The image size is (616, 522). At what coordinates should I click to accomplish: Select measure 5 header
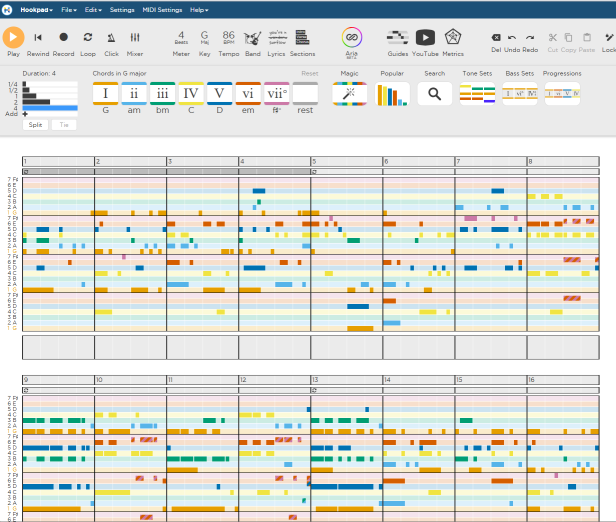[346, 161]
